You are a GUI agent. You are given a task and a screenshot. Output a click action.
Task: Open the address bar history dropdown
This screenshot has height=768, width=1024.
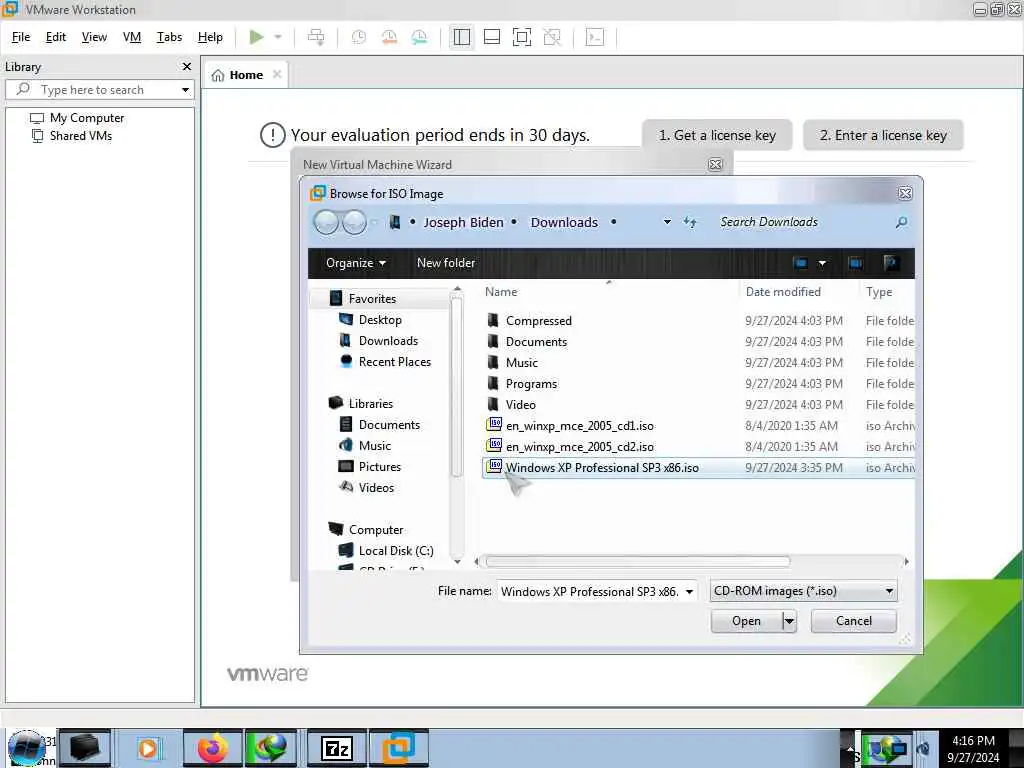[x=667, y=222]
